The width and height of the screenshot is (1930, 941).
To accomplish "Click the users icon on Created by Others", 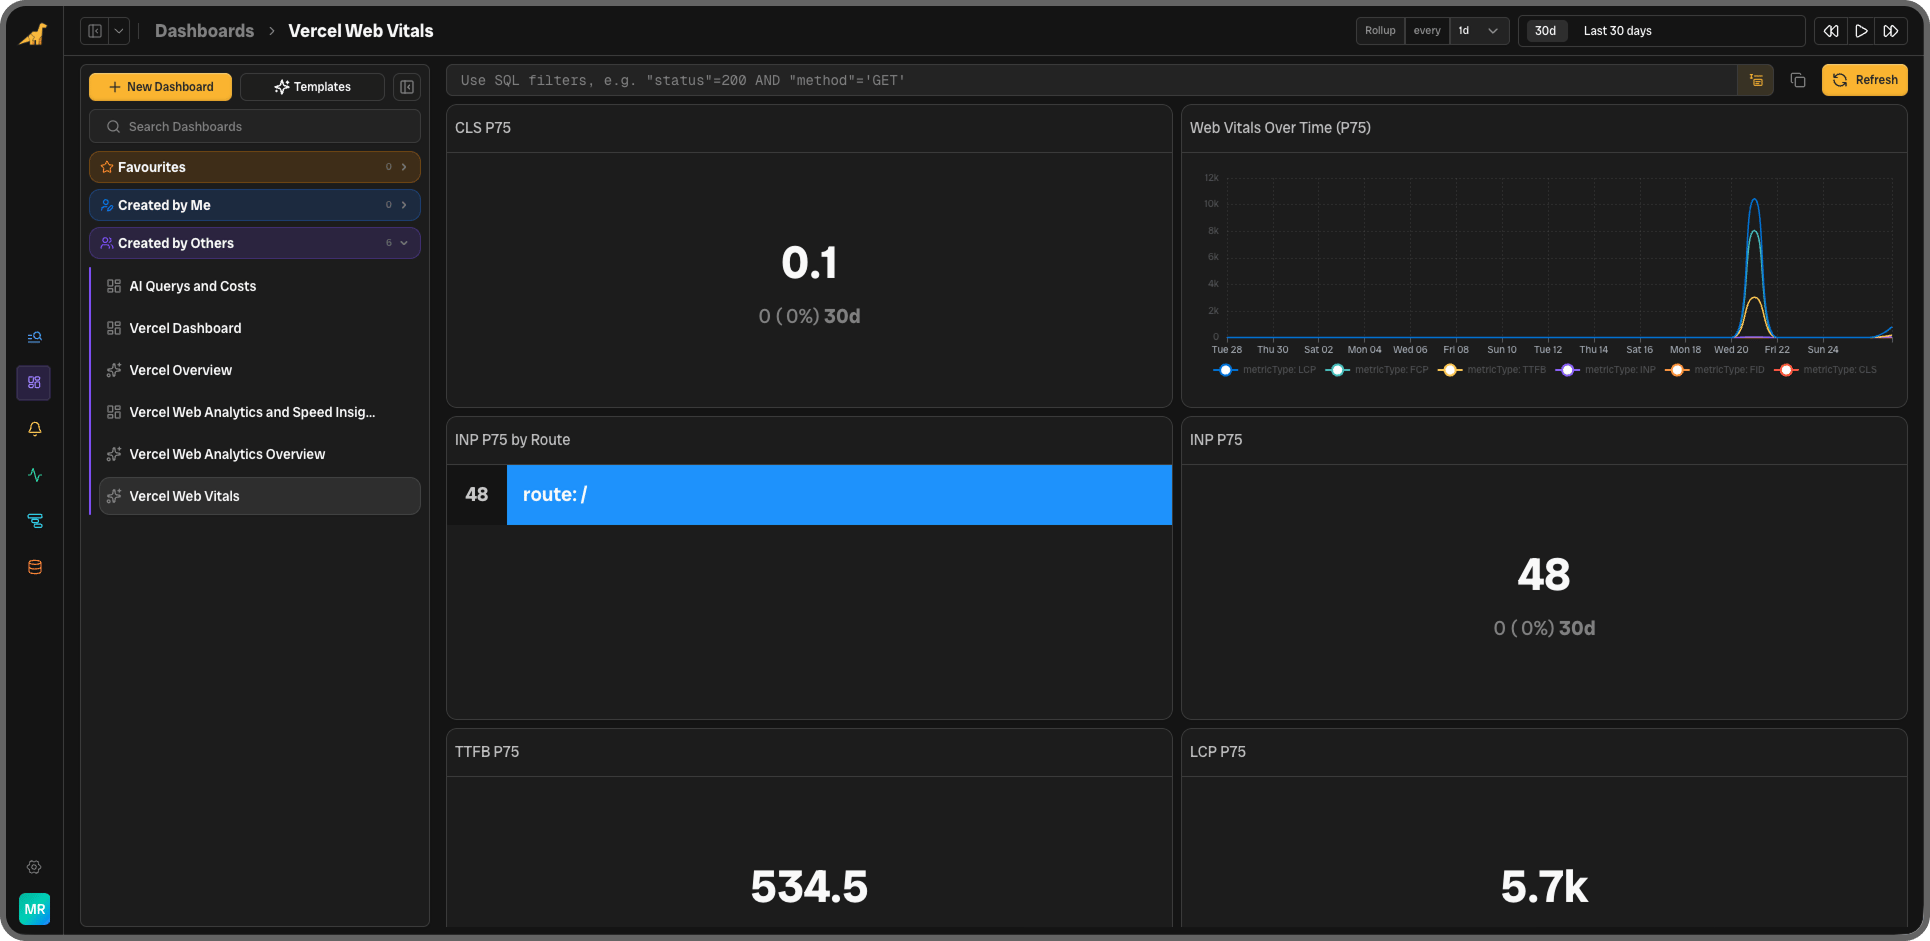I will click(107, 243).
